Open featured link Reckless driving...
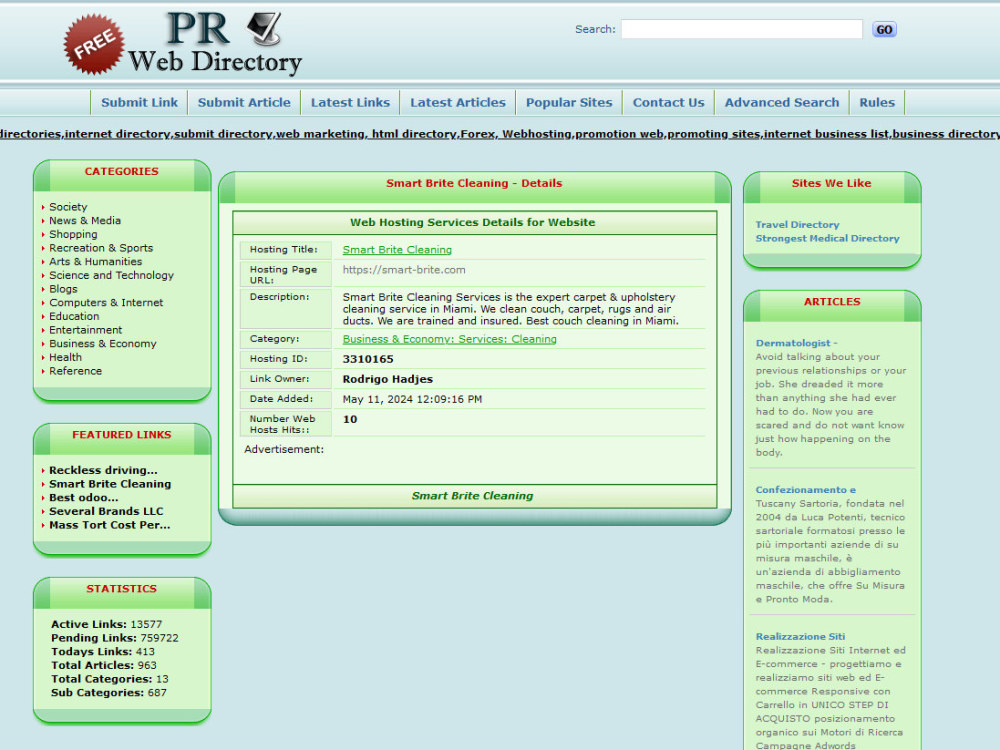This screenshot has height=750, width=1000. tap(103, 471)
